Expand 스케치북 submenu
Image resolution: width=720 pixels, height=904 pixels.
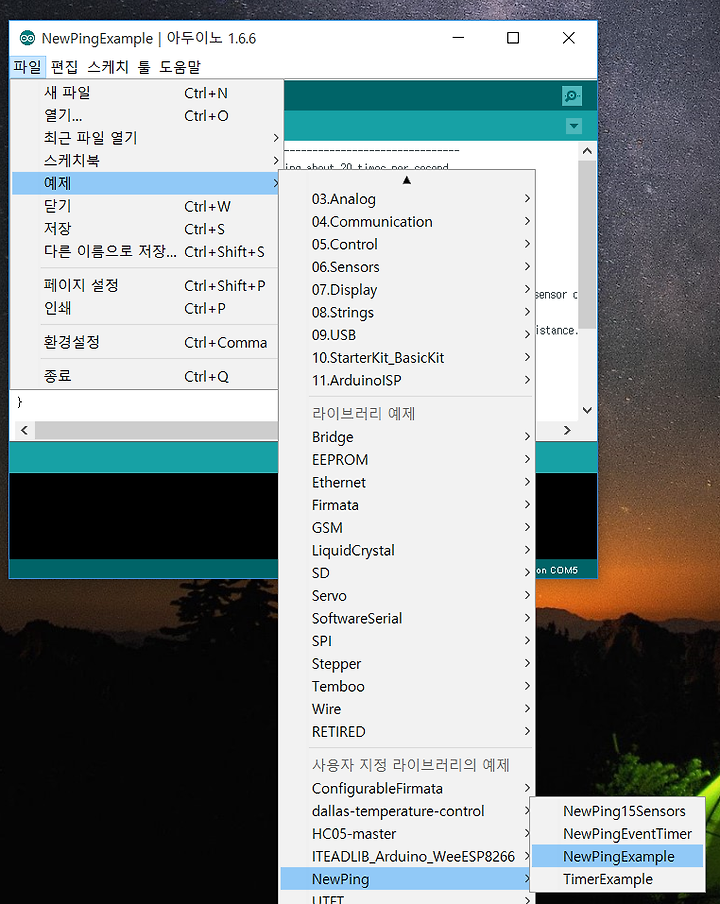[x=146, y=161]
